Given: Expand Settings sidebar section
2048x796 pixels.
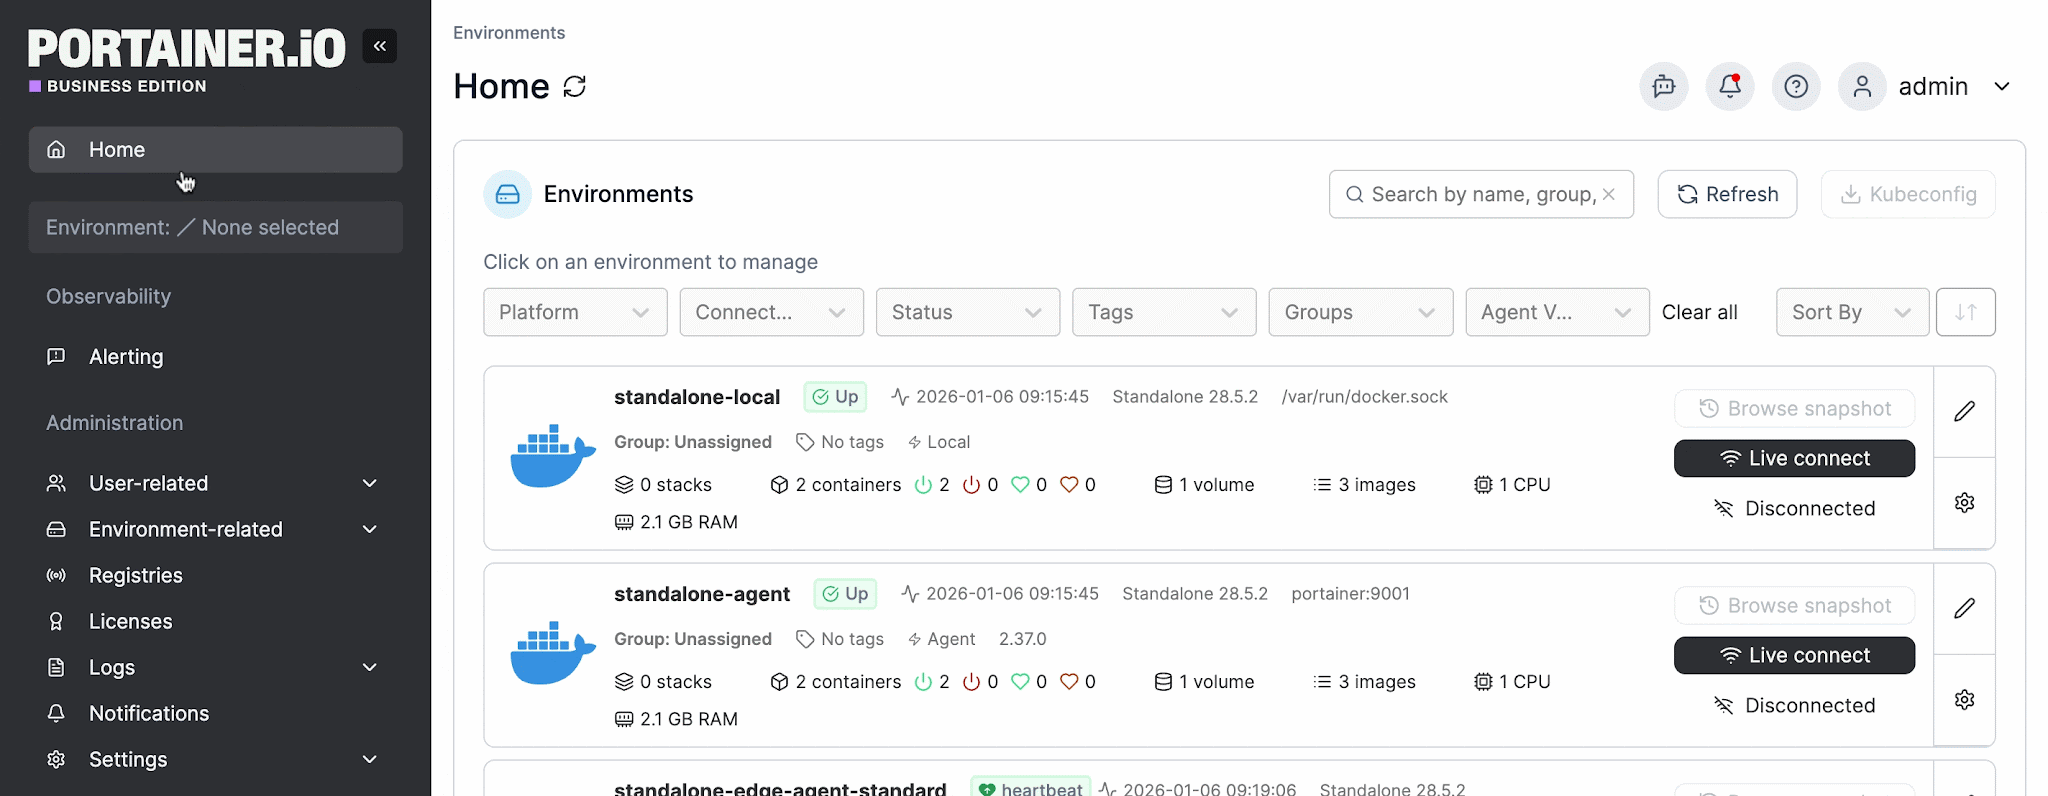Looking at the screenshot, I should coord(215,759).
